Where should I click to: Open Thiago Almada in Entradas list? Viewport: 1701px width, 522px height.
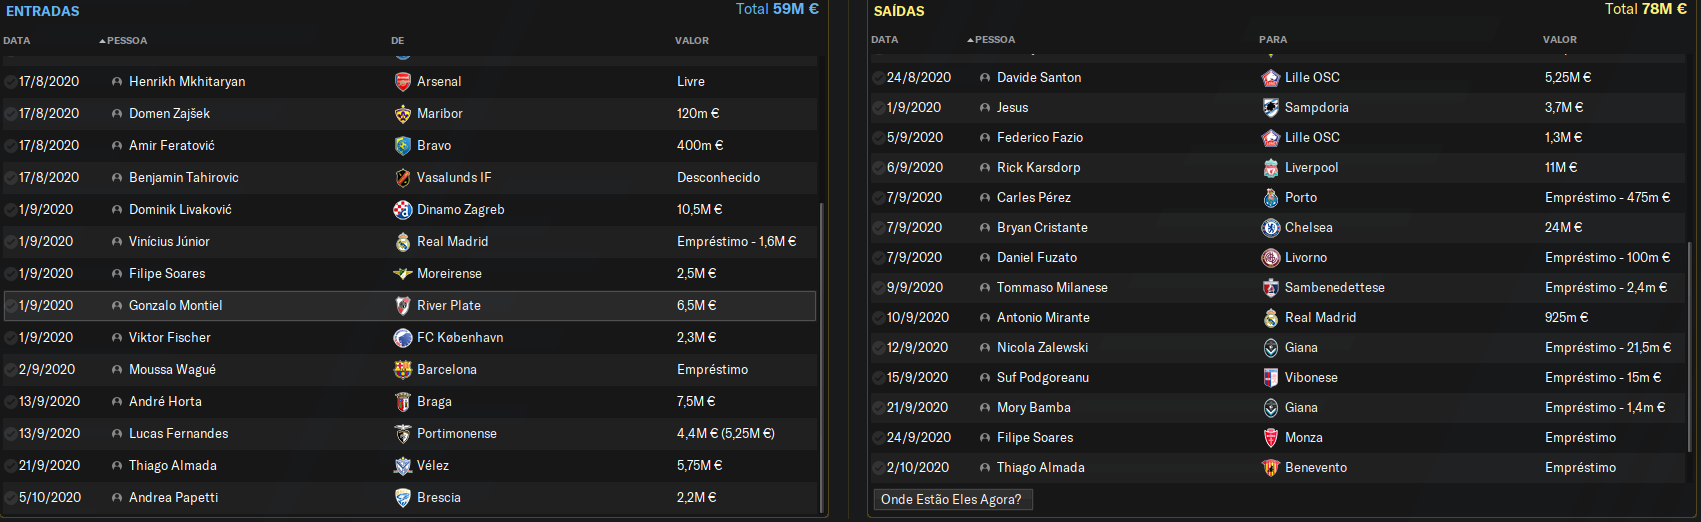pyautogui.click(x=173, y=466)
